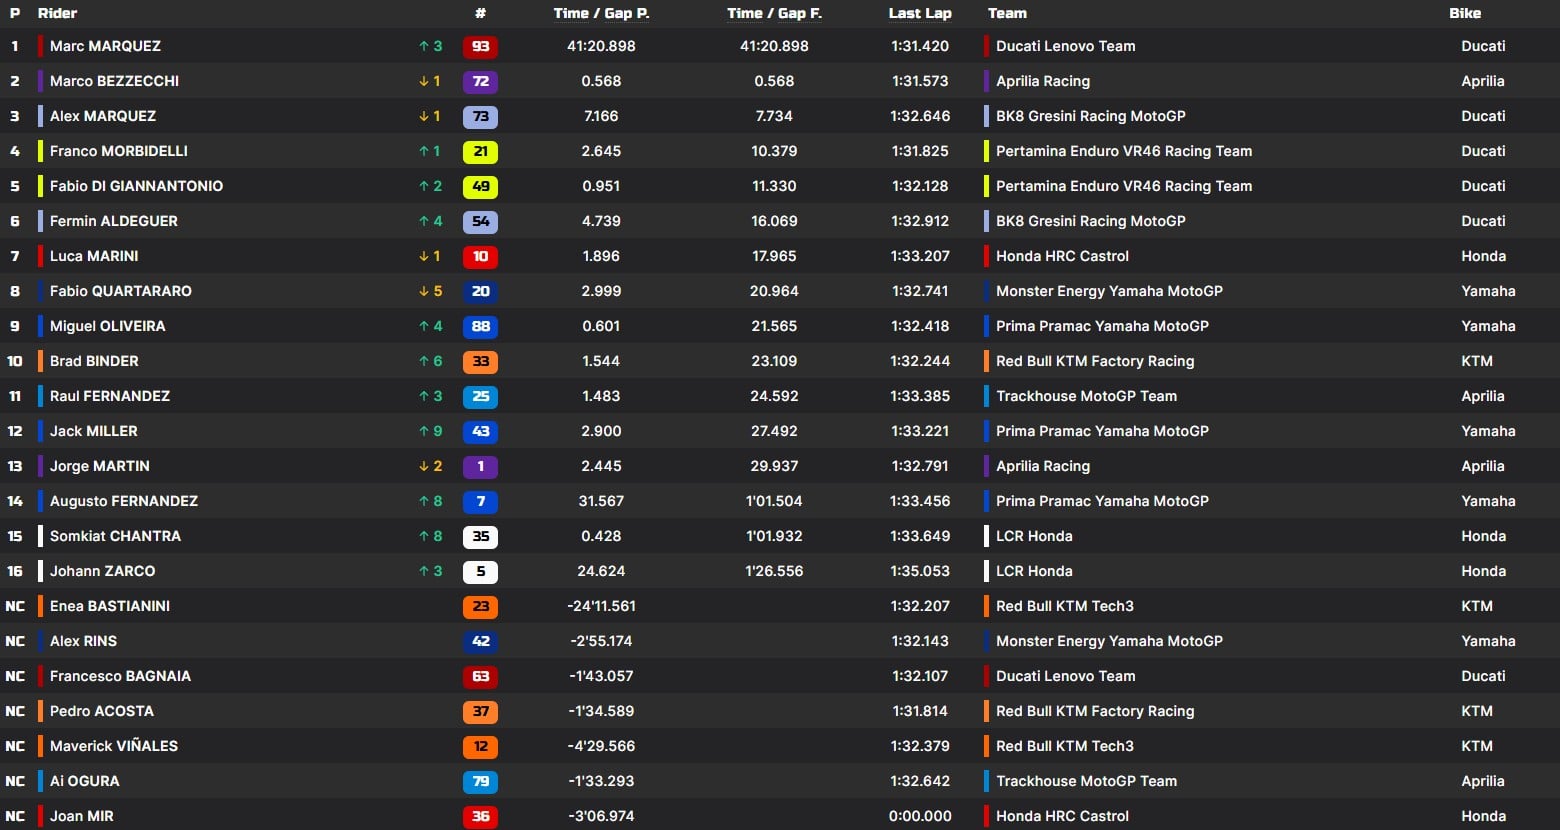Click the red team color bar beside Luca Marini
1560x830 pixels.
click(986, 256)
